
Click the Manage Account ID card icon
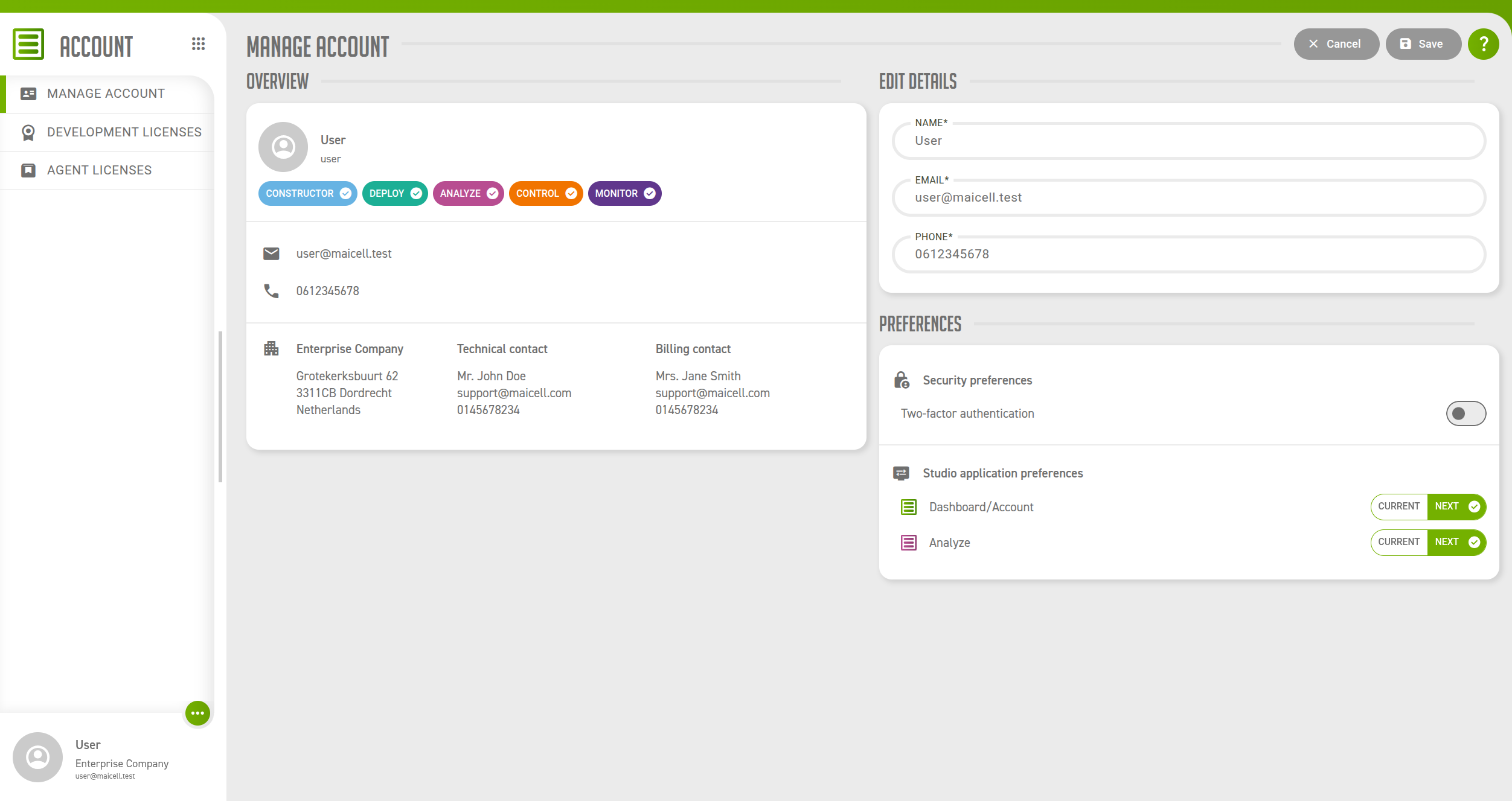[29, 94]
